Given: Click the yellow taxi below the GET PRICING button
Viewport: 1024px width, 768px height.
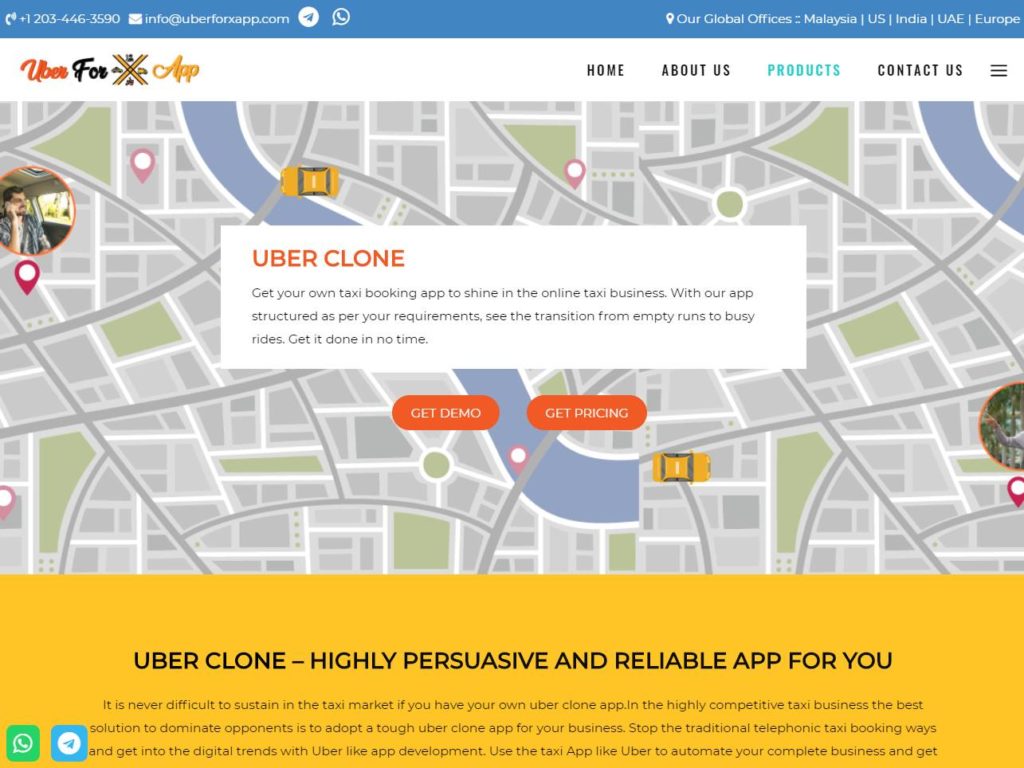Looking at the screenshot, I should tap(680, 468).
